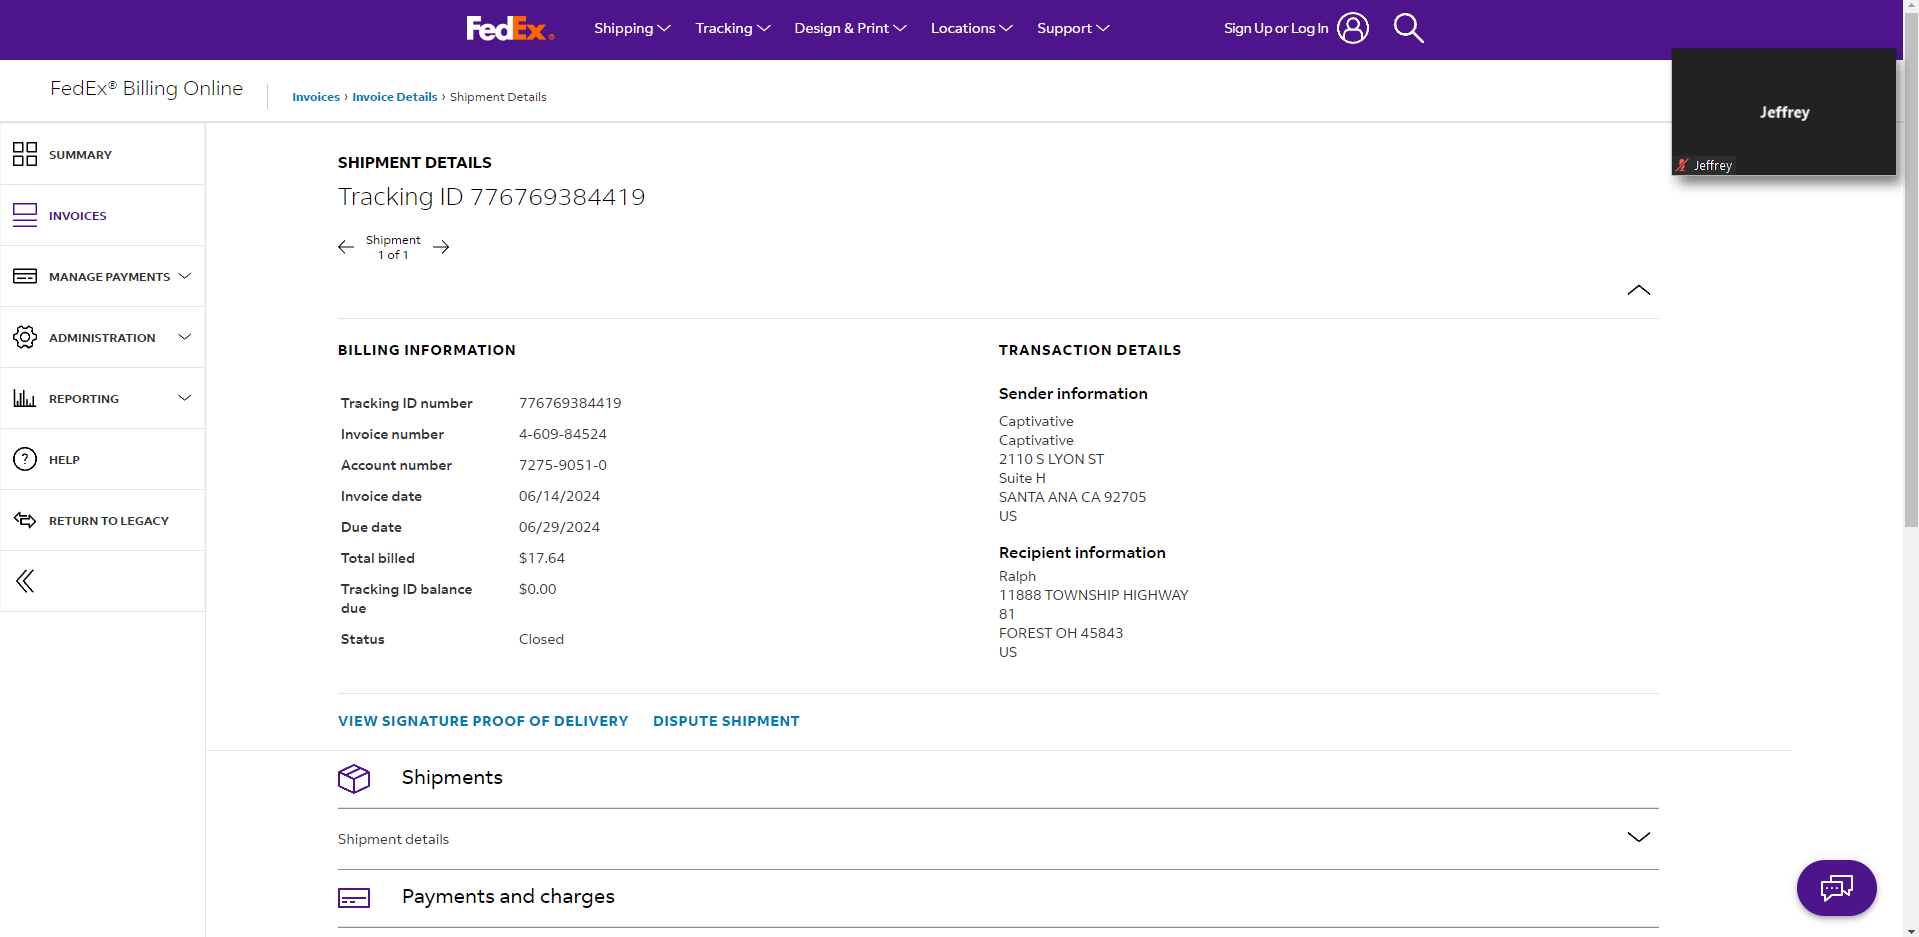The height and width of the screenshot is (937, 1919).
Task: Click View Signature Proof of Delivery
Action: 483,721
